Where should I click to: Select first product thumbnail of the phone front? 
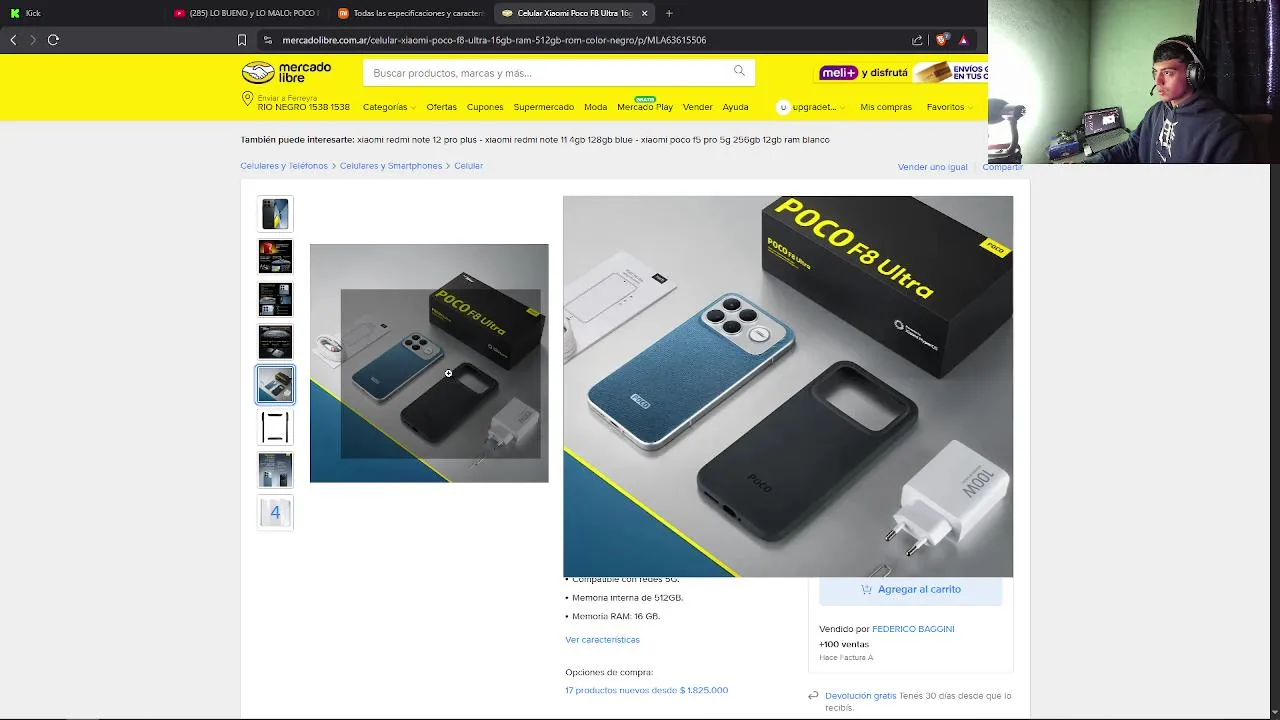click(x=275, y=214)
